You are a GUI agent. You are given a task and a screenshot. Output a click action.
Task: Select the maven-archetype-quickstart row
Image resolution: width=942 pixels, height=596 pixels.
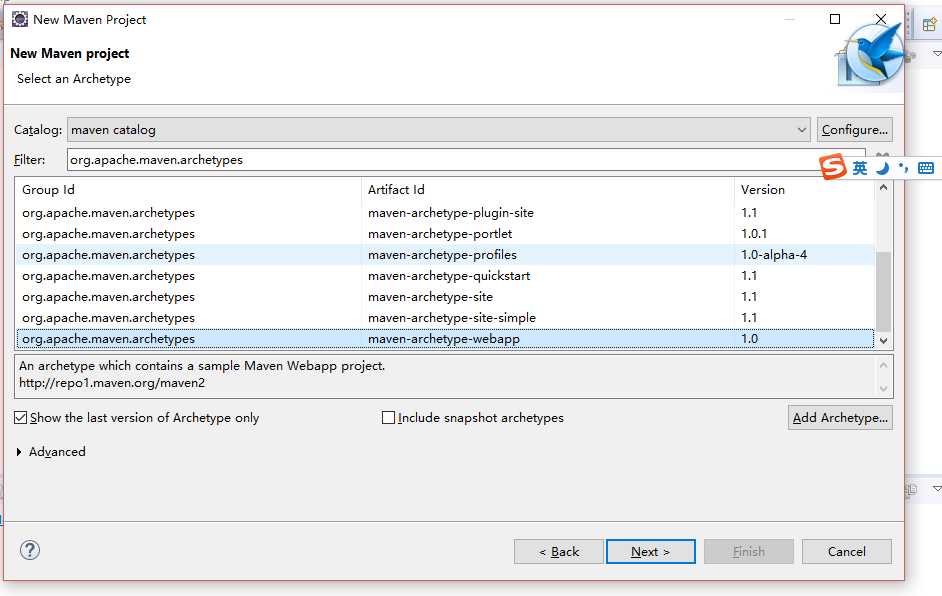[445, 276]
